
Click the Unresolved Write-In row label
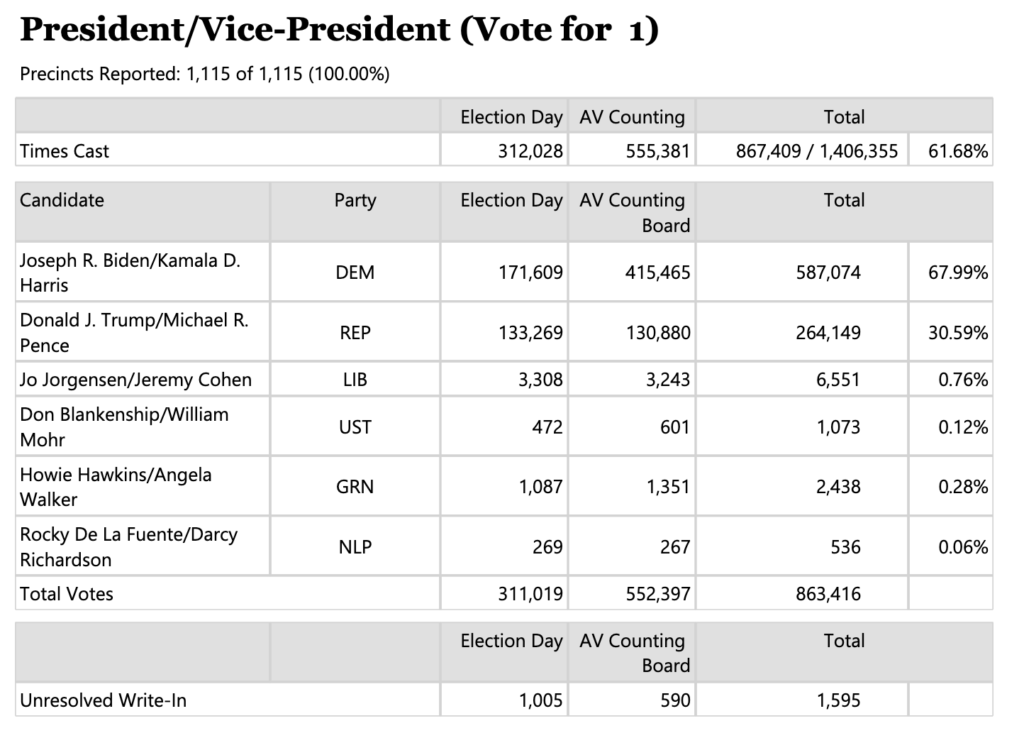(x=103, y=701)
